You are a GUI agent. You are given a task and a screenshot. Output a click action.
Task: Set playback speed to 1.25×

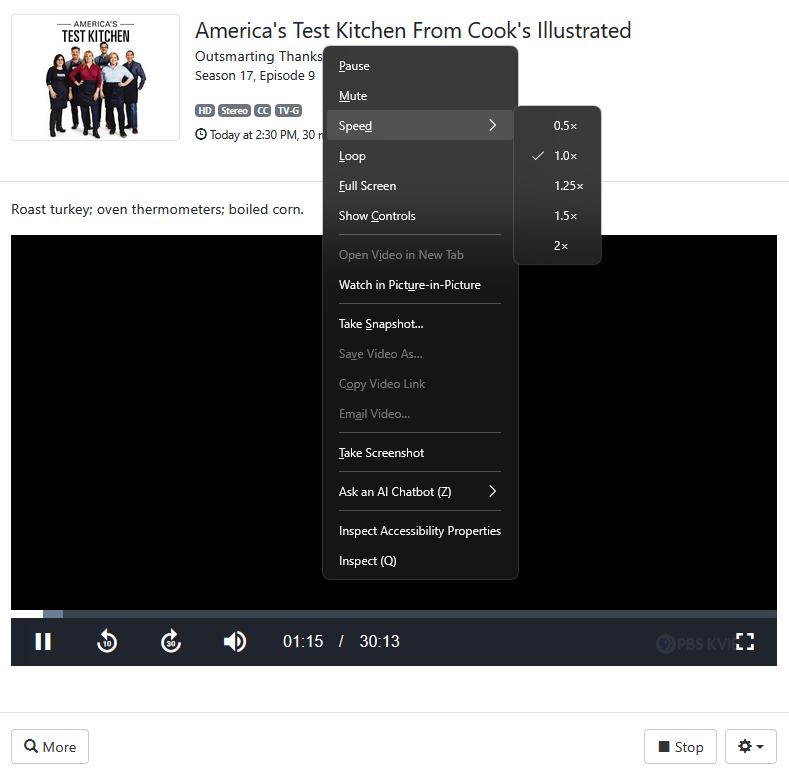568,186
